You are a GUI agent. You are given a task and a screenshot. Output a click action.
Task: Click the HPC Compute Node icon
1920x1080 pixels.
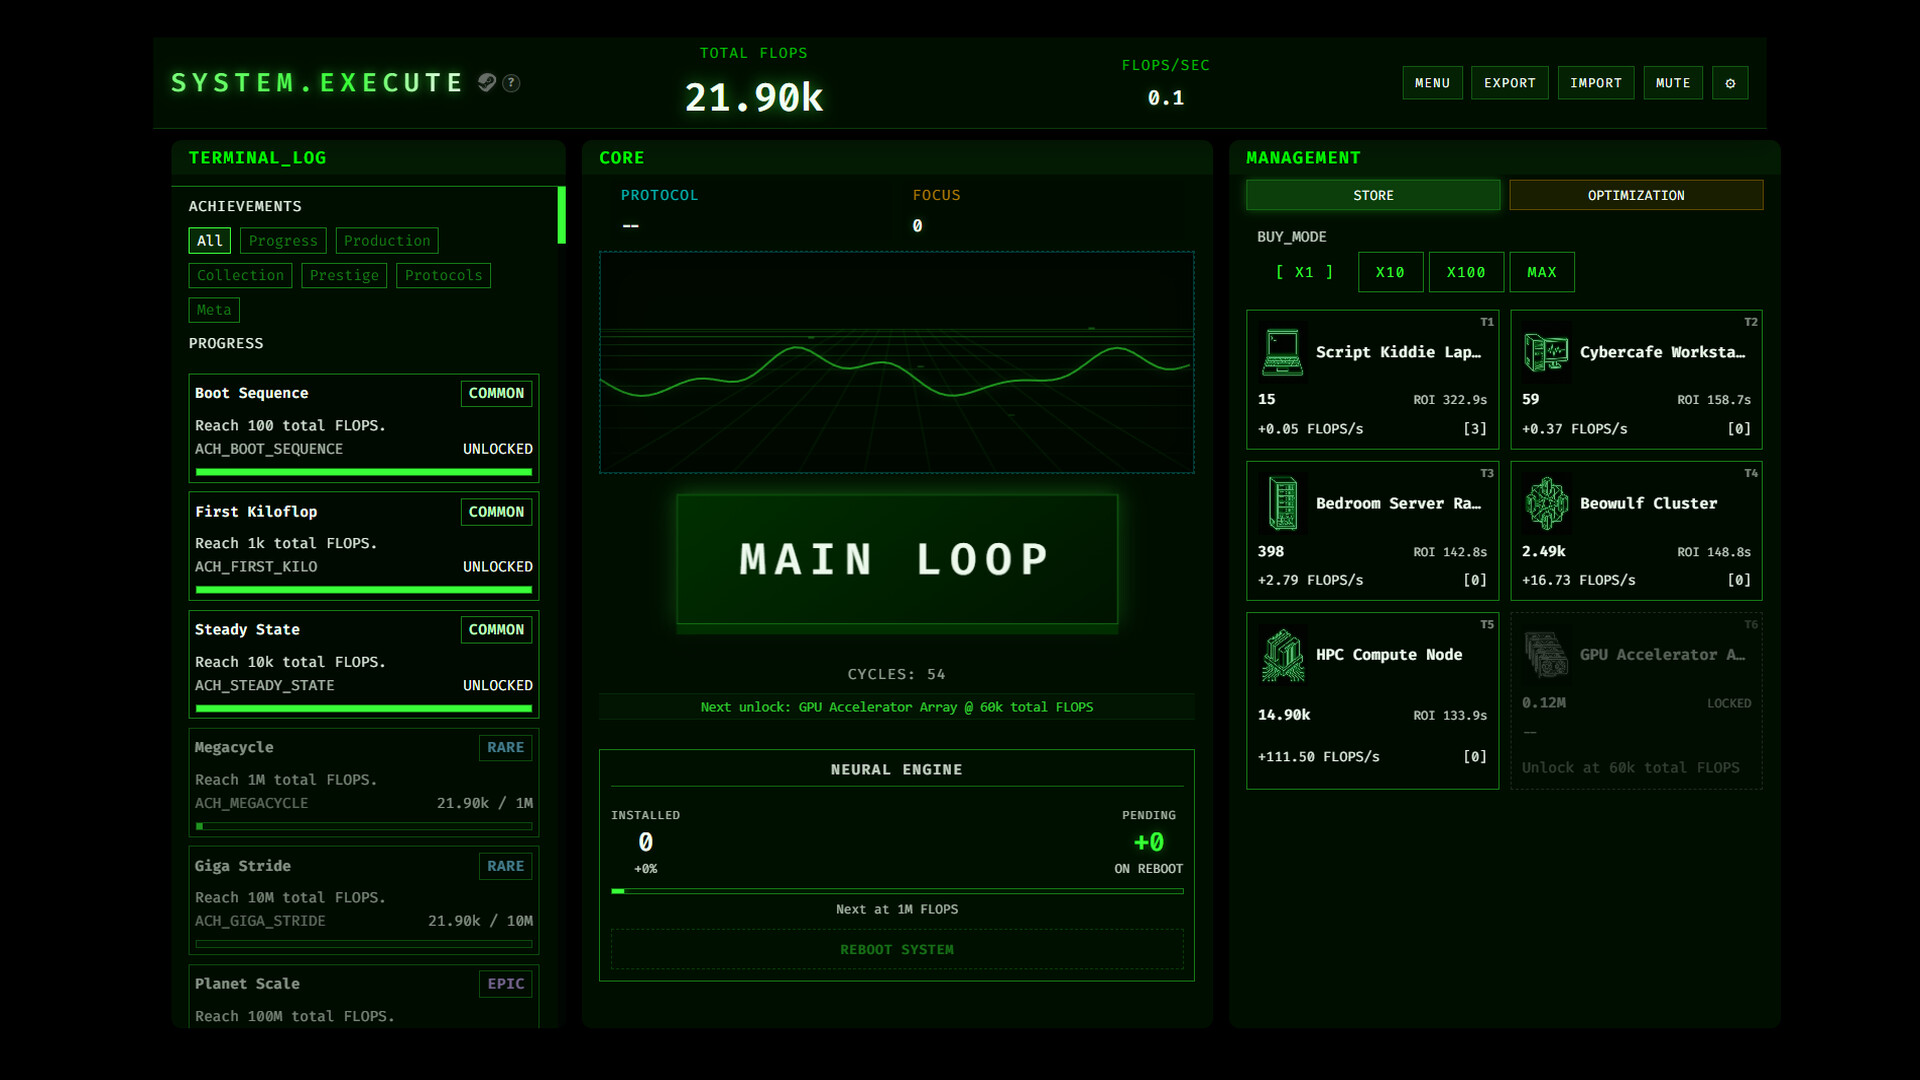coord(1282,655)
